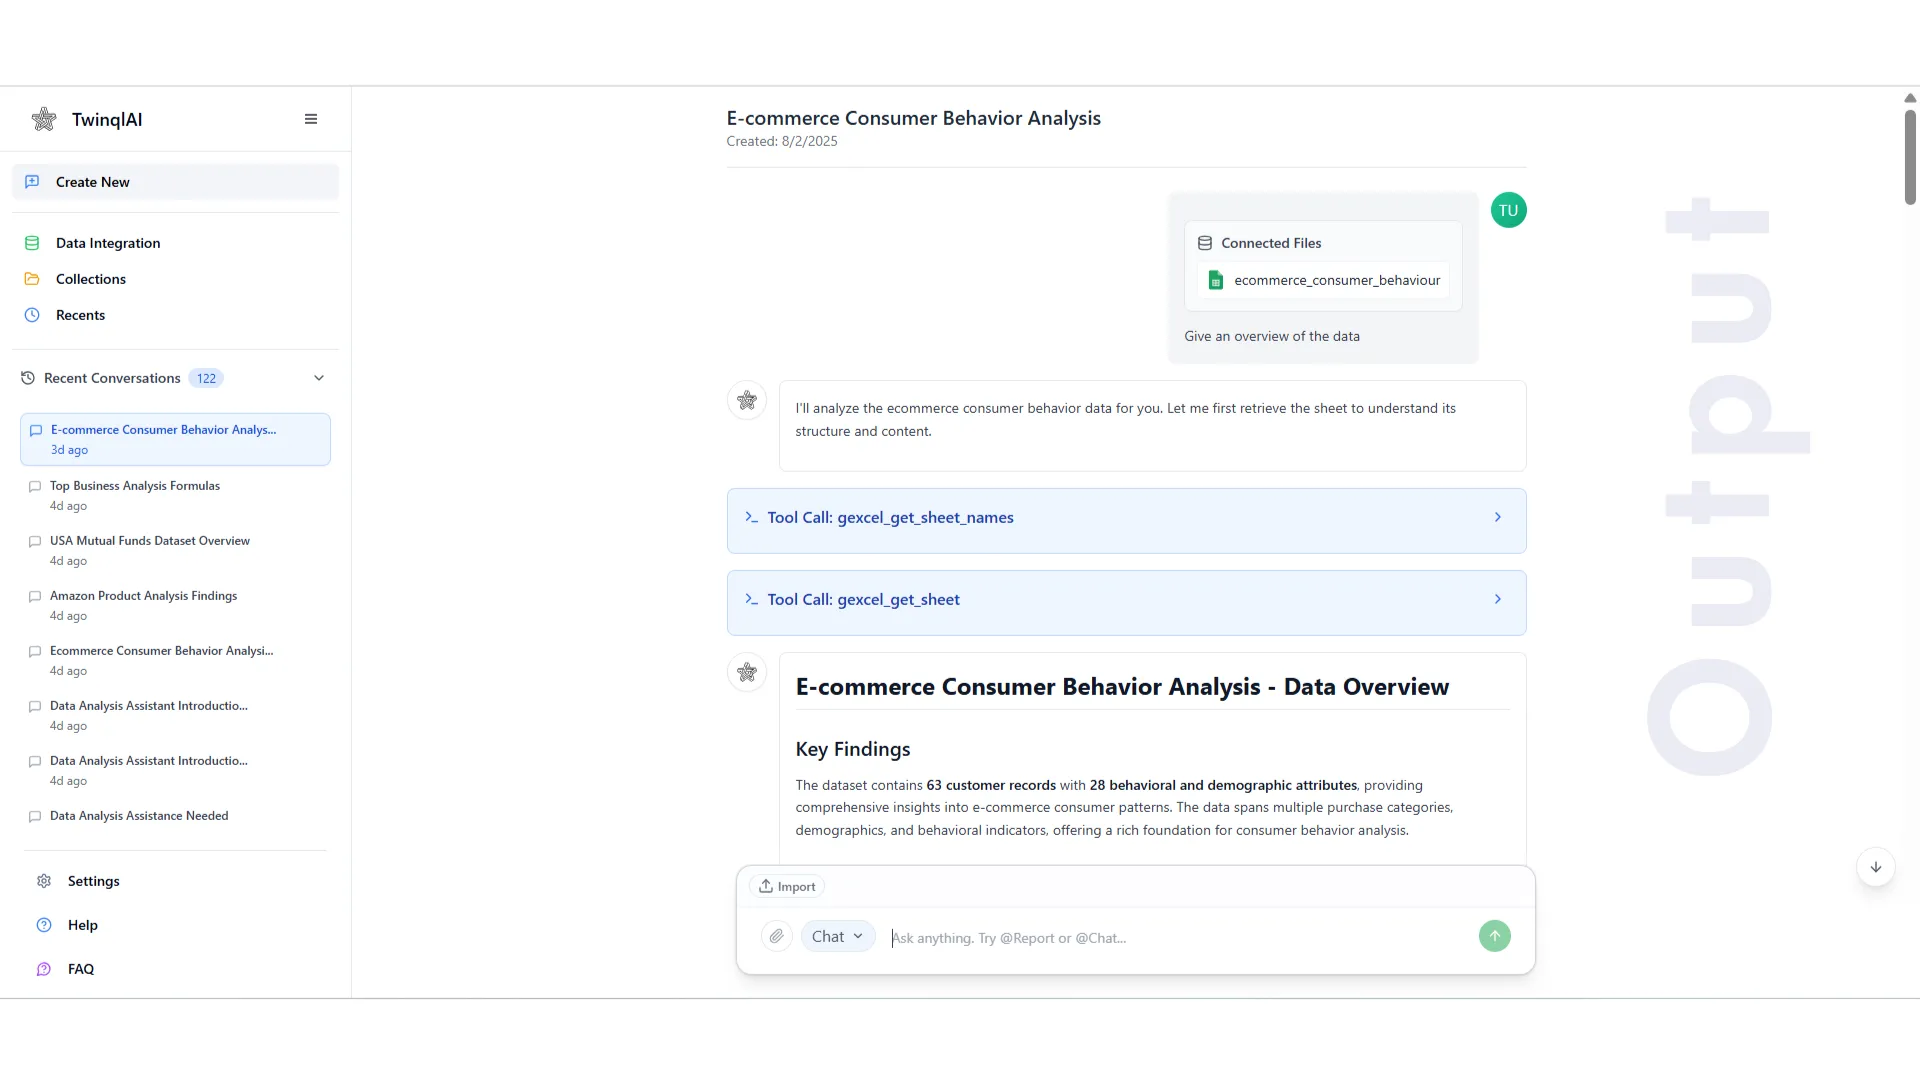
Task: Select the Data Integration database icon
Action: tap(31, 242)
